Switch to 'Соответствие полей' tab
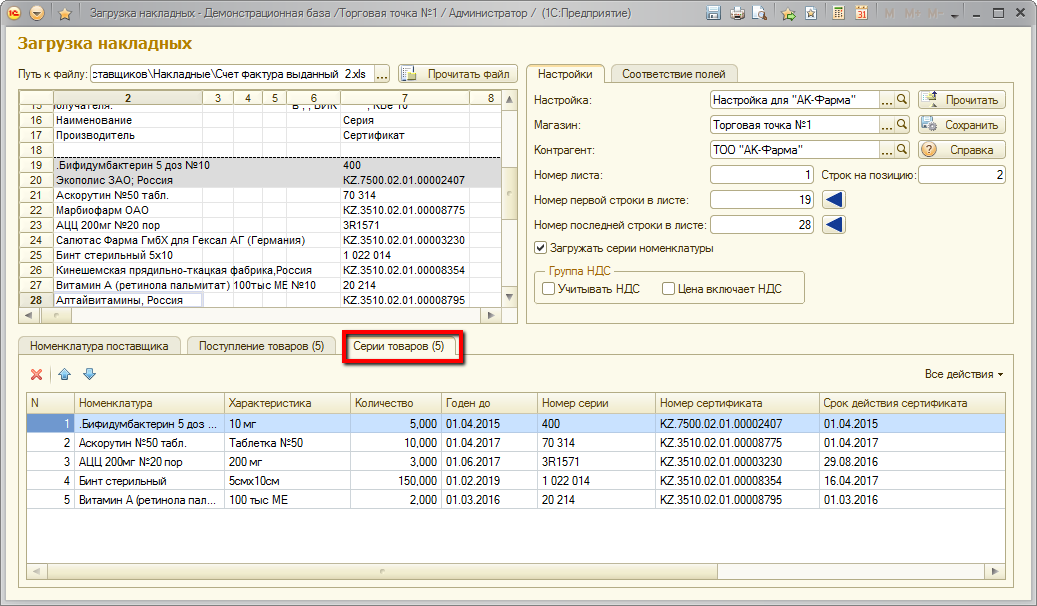 point(674,74)
